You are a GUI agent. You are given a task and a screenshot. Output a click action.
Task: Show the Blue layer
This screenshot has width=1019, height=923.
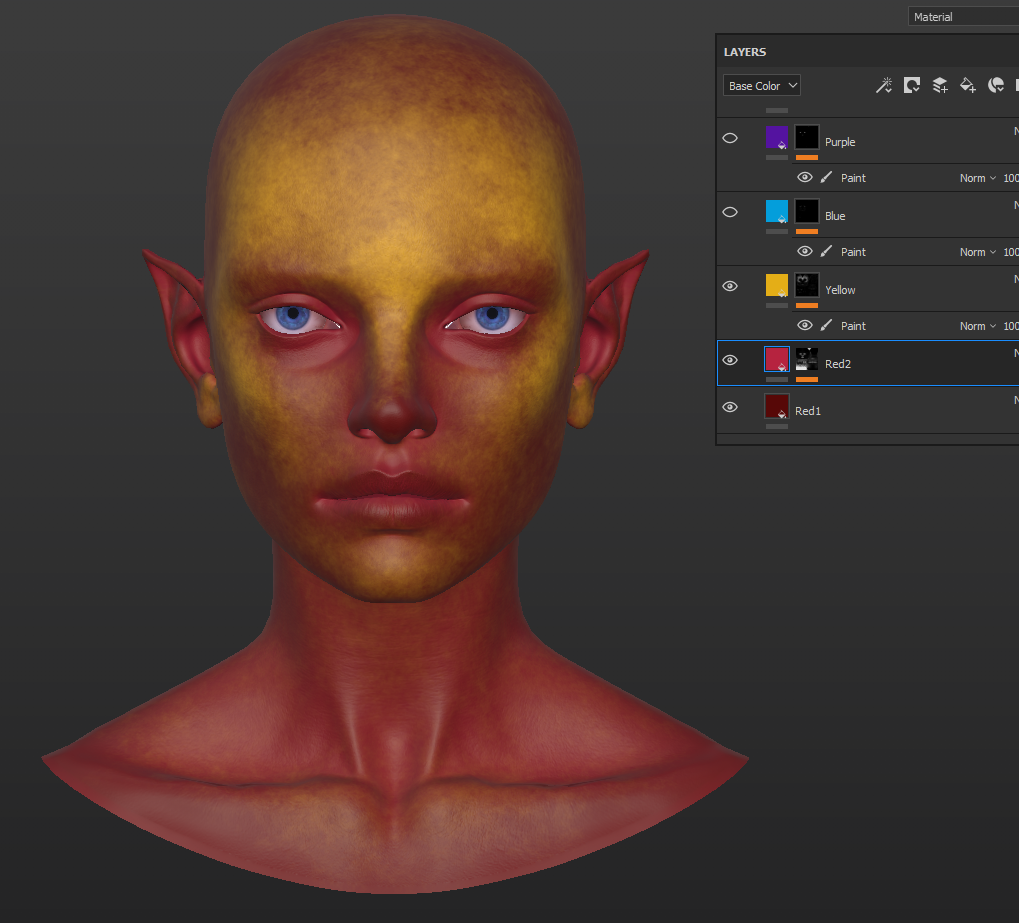tap(730, 212)
